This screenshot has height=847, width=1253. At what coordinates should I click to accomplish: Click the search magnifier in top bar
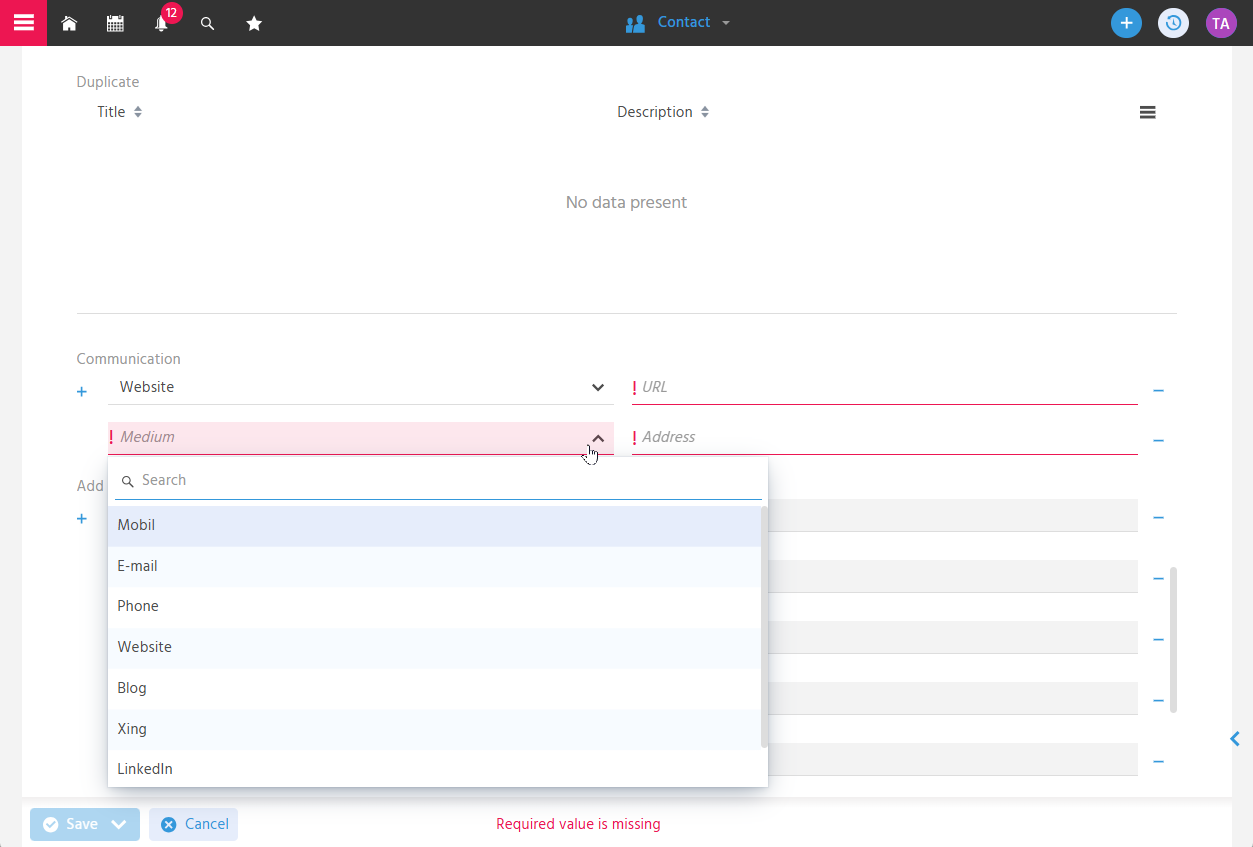[x=207, y=23]
